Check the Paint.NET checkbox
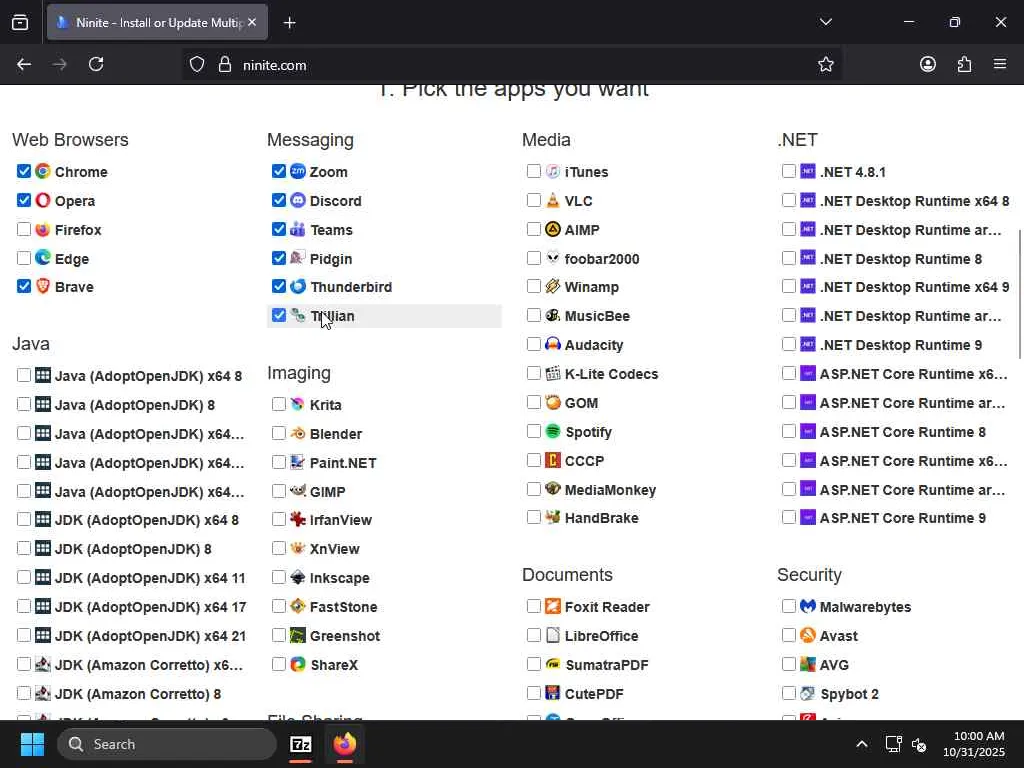This screenshot has width=1024, height=768. point(279,462)
